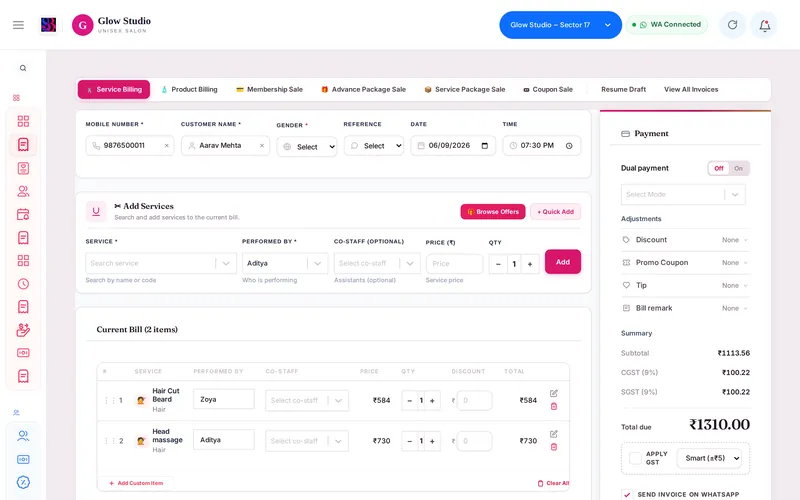Click the Price input field
The width and height of the screenshot is (800, 500).
click(x=454, y=264)
